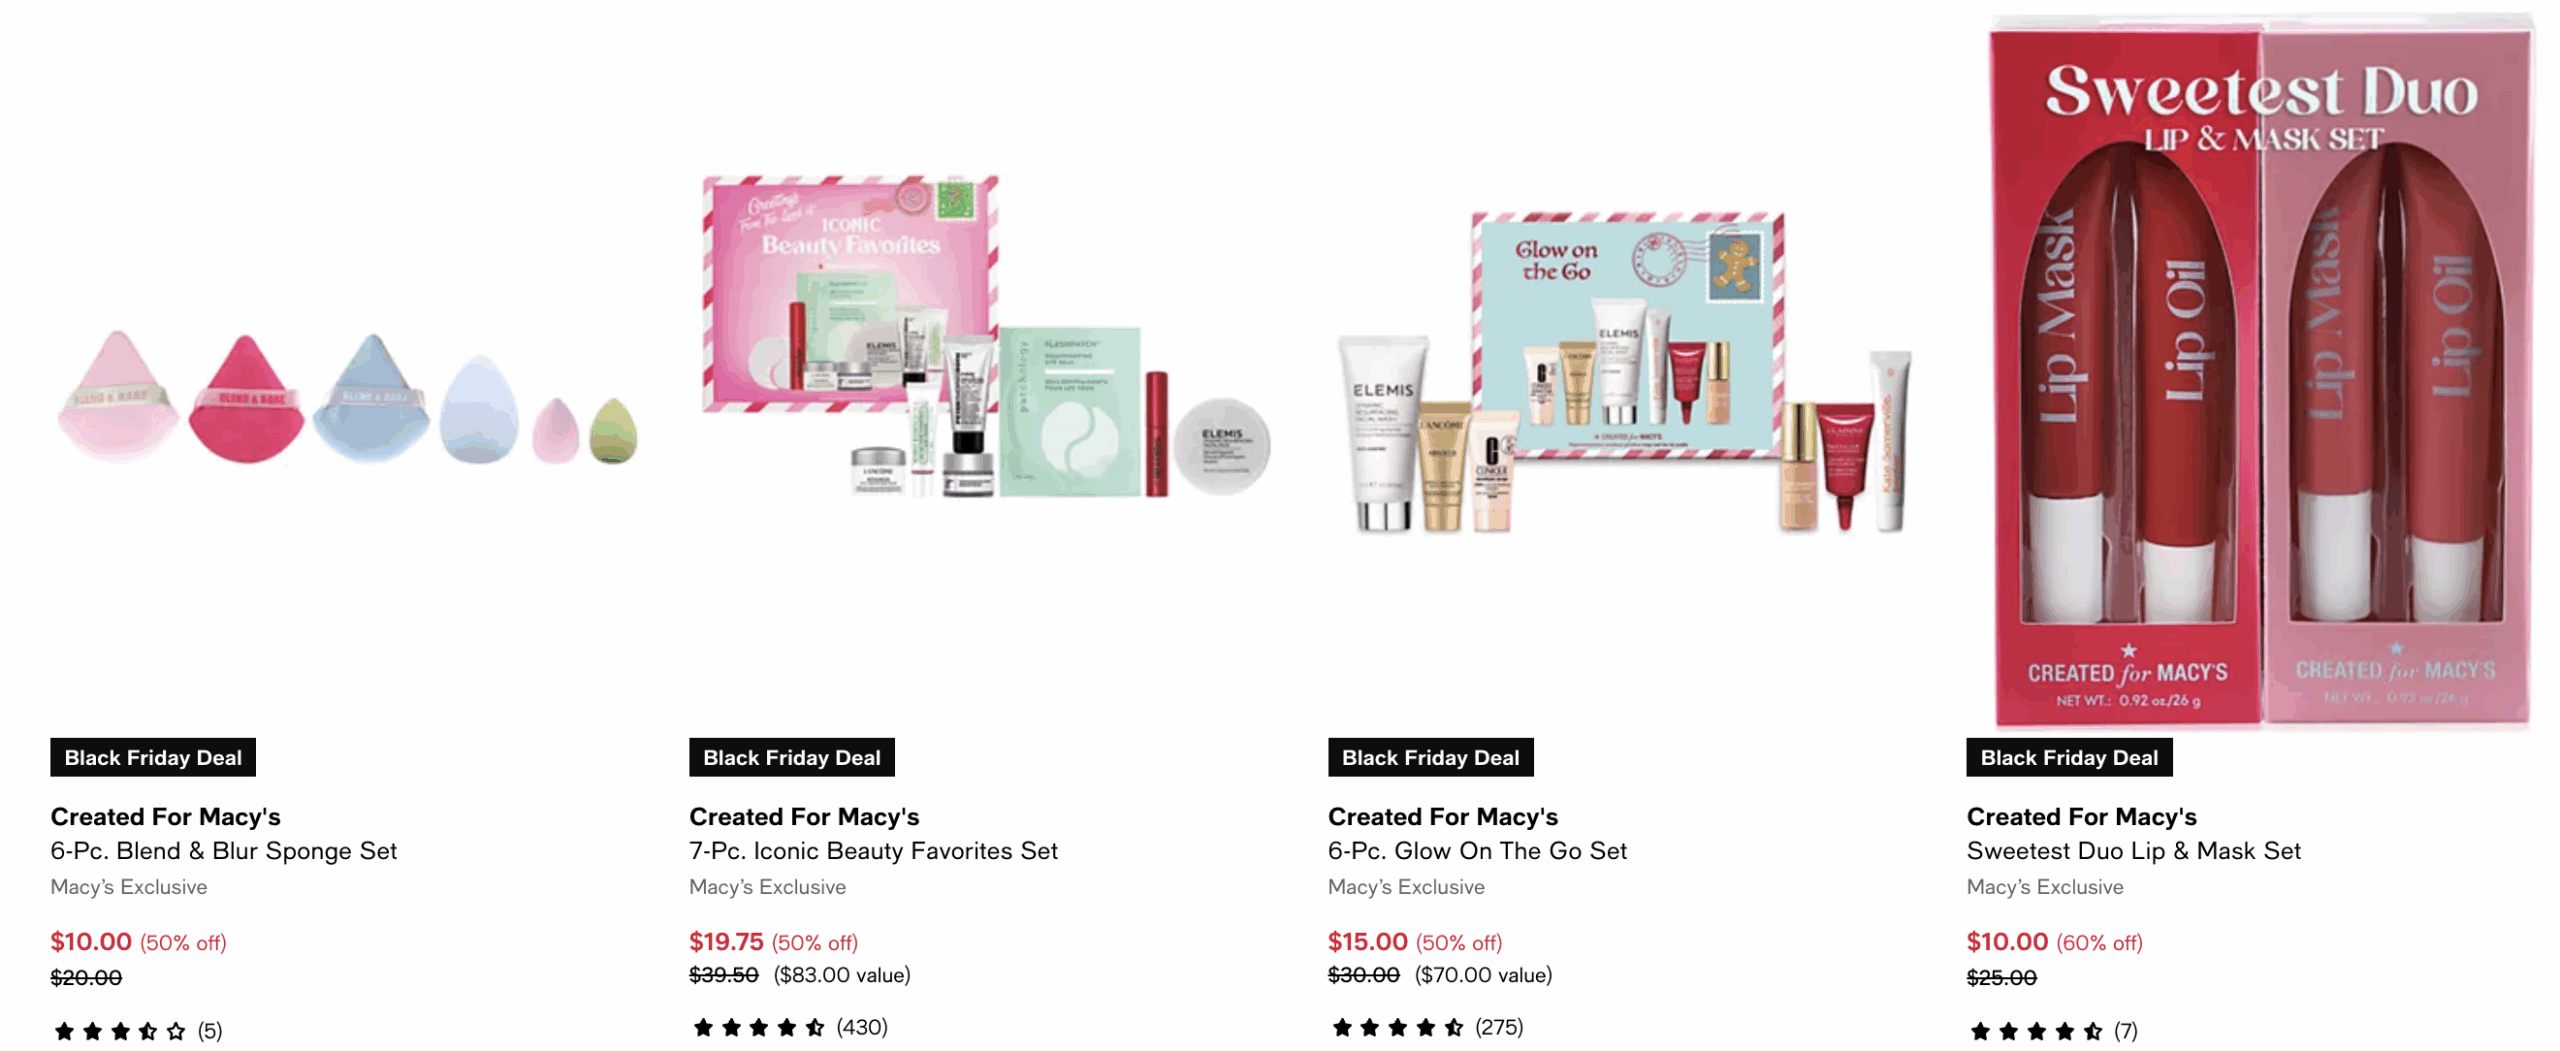Open the Blend & Blur Sponge Set image
Viewport: 2560px width, 1051px height.
pyautogui.click(x=347, y=398)
